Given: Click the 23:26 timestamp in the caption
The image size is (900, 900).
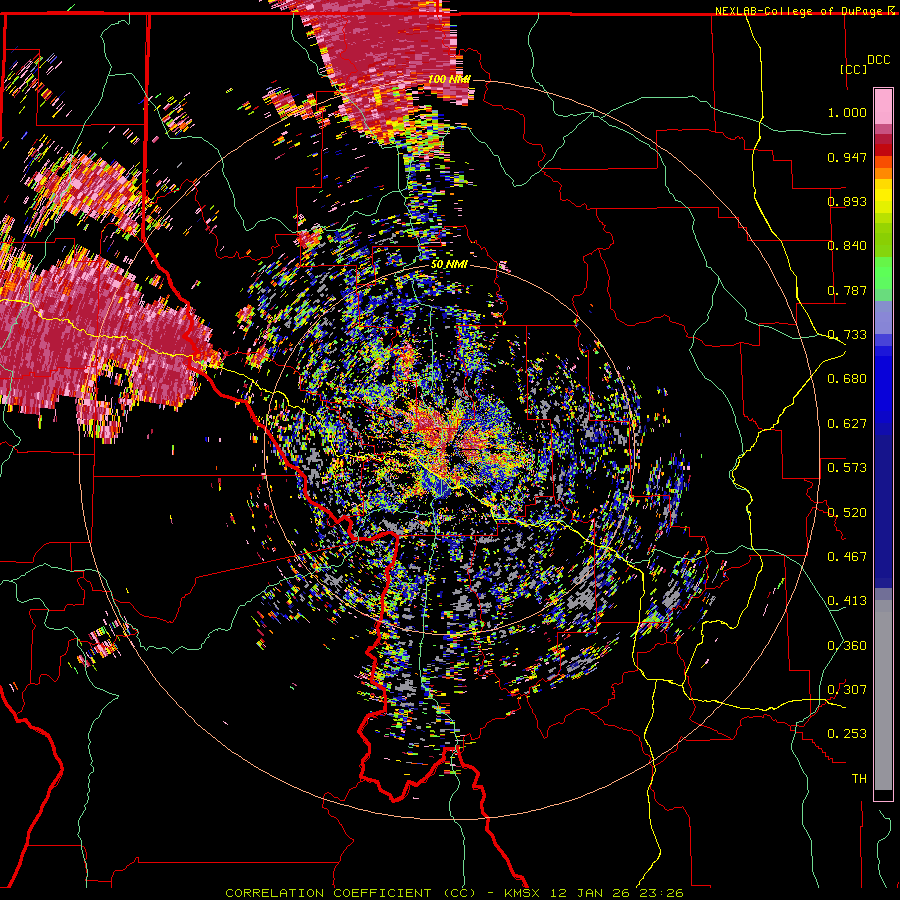Looking at the screenshot, I should (x=664, y=893).
